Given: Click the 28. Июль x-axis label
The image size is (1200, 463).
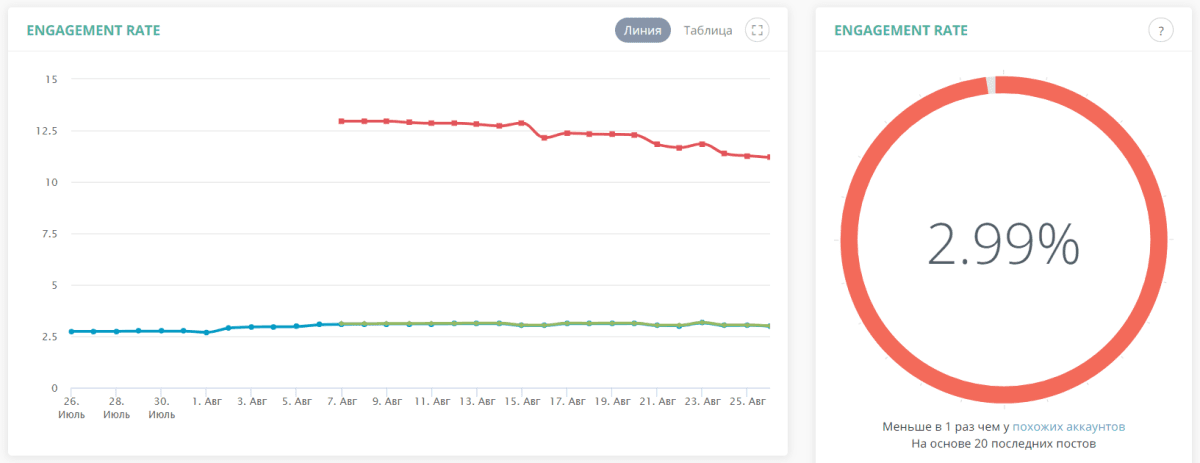Looking at the screenshot, I should point(117,407).
